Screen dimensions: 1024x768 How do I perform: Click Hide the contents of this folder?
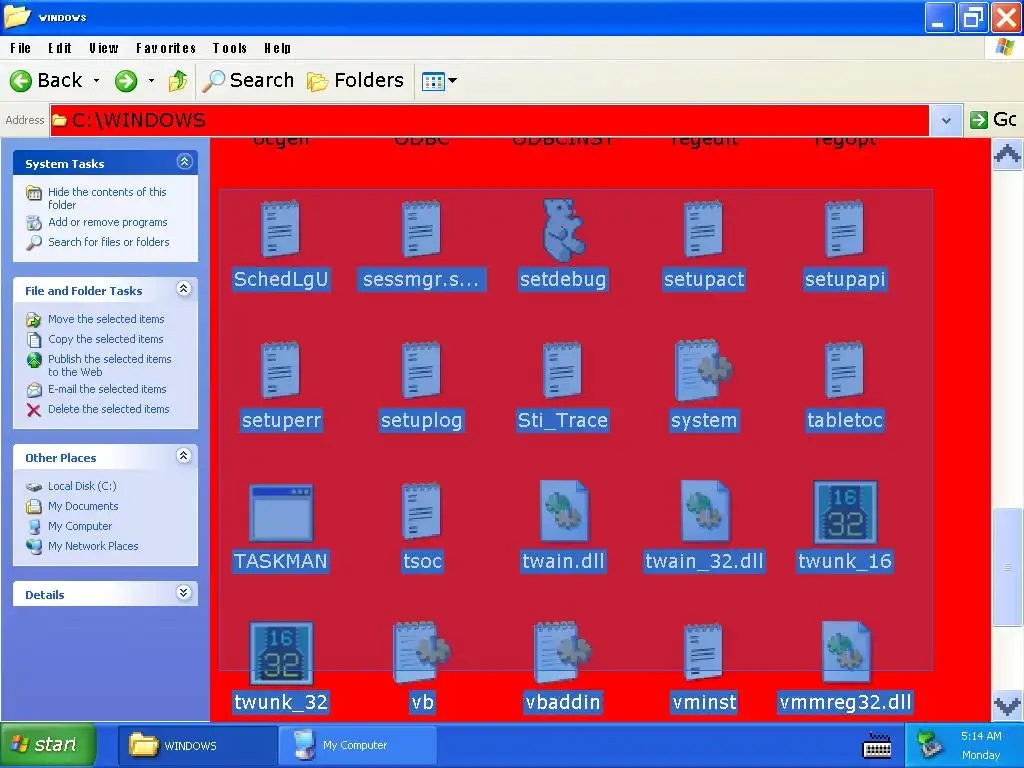click(x=107, y=198)
